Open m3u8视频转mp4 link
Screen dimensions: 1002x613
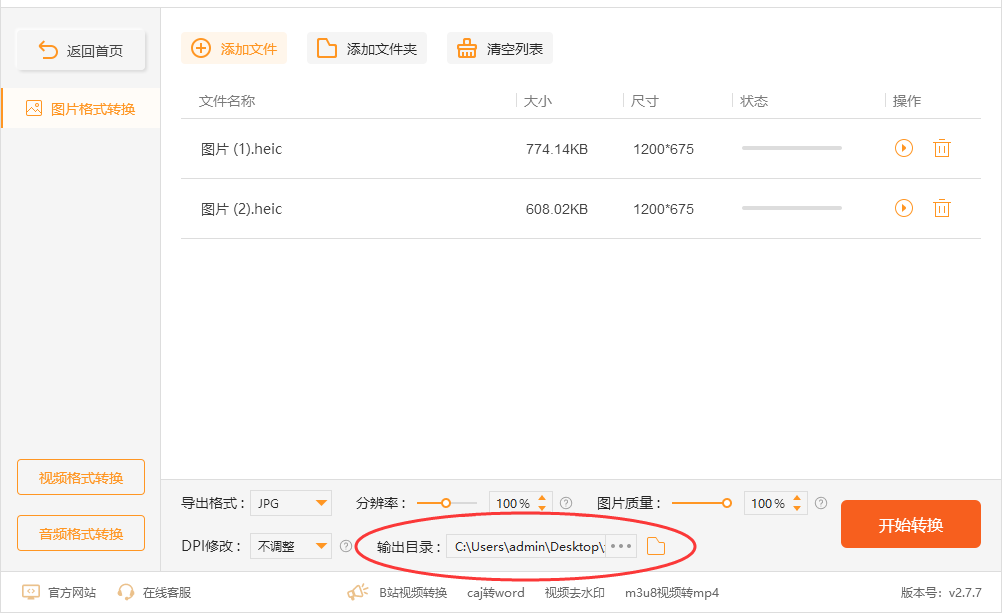[x=672, y=593]
